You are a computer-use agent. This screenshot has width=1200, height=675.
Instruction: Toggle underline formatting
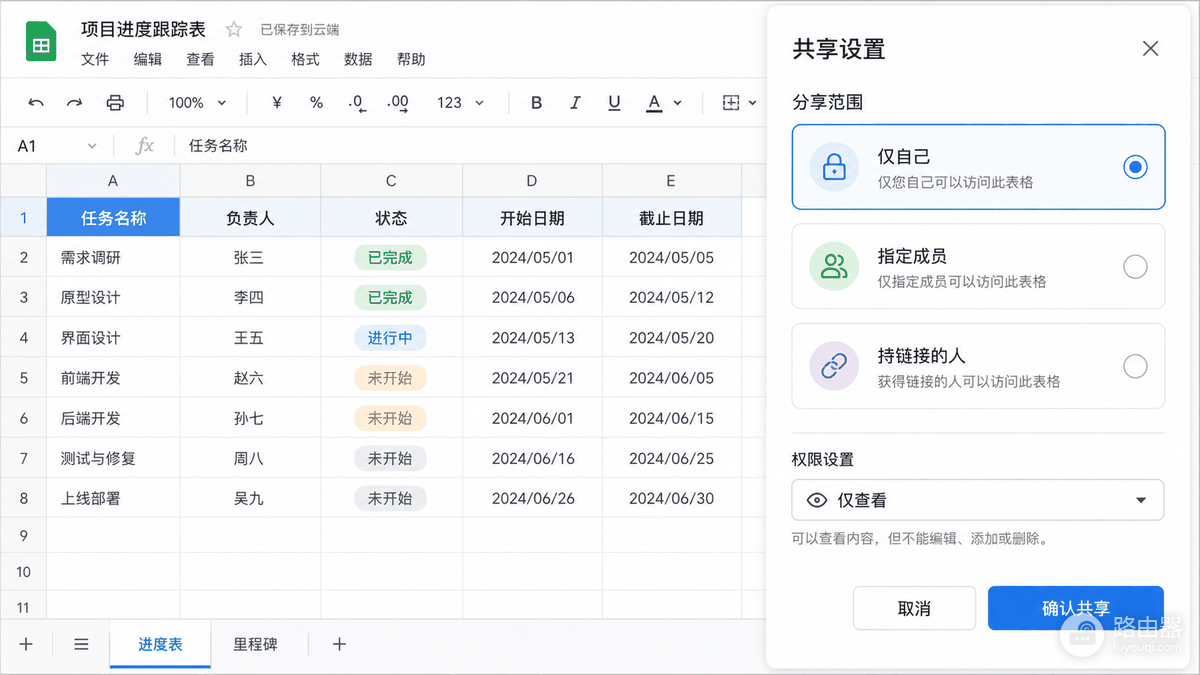pyautogui.click(x=614, y=103)
